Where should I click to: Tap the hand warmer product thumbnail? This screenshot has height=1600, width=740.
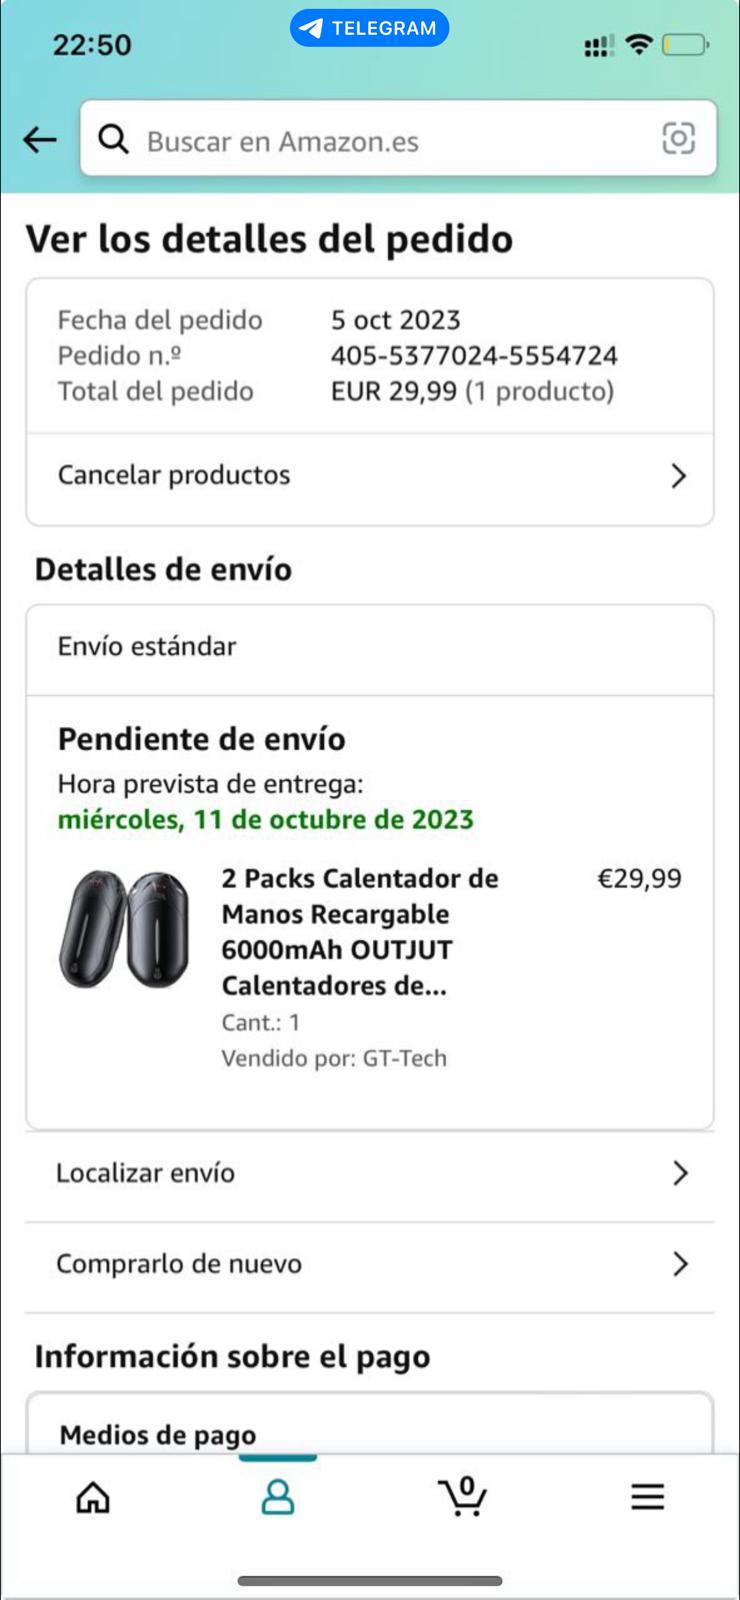(124, 929)
